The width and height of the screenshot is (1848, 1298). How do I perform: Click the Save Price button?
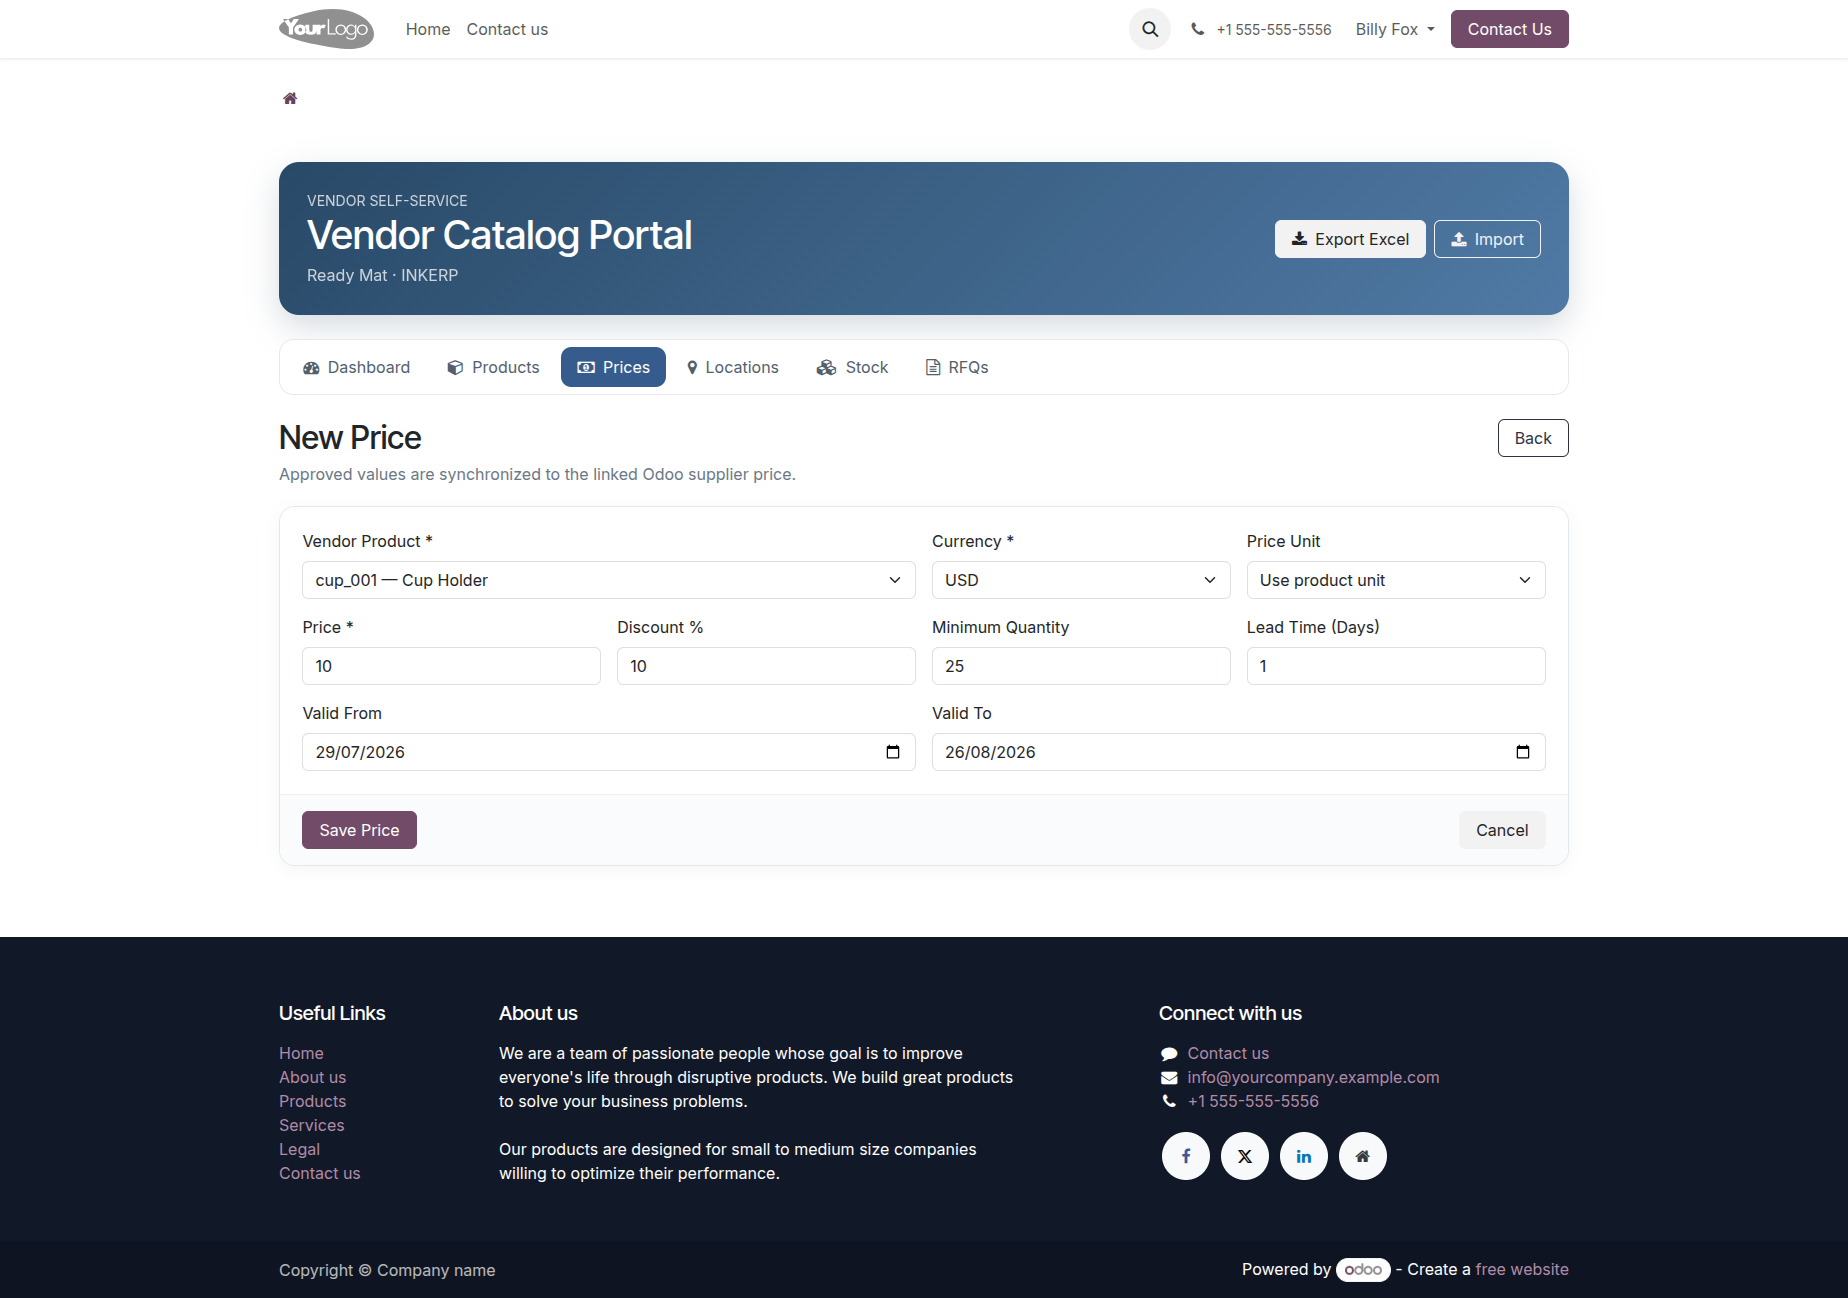click(x=359, y=830)
